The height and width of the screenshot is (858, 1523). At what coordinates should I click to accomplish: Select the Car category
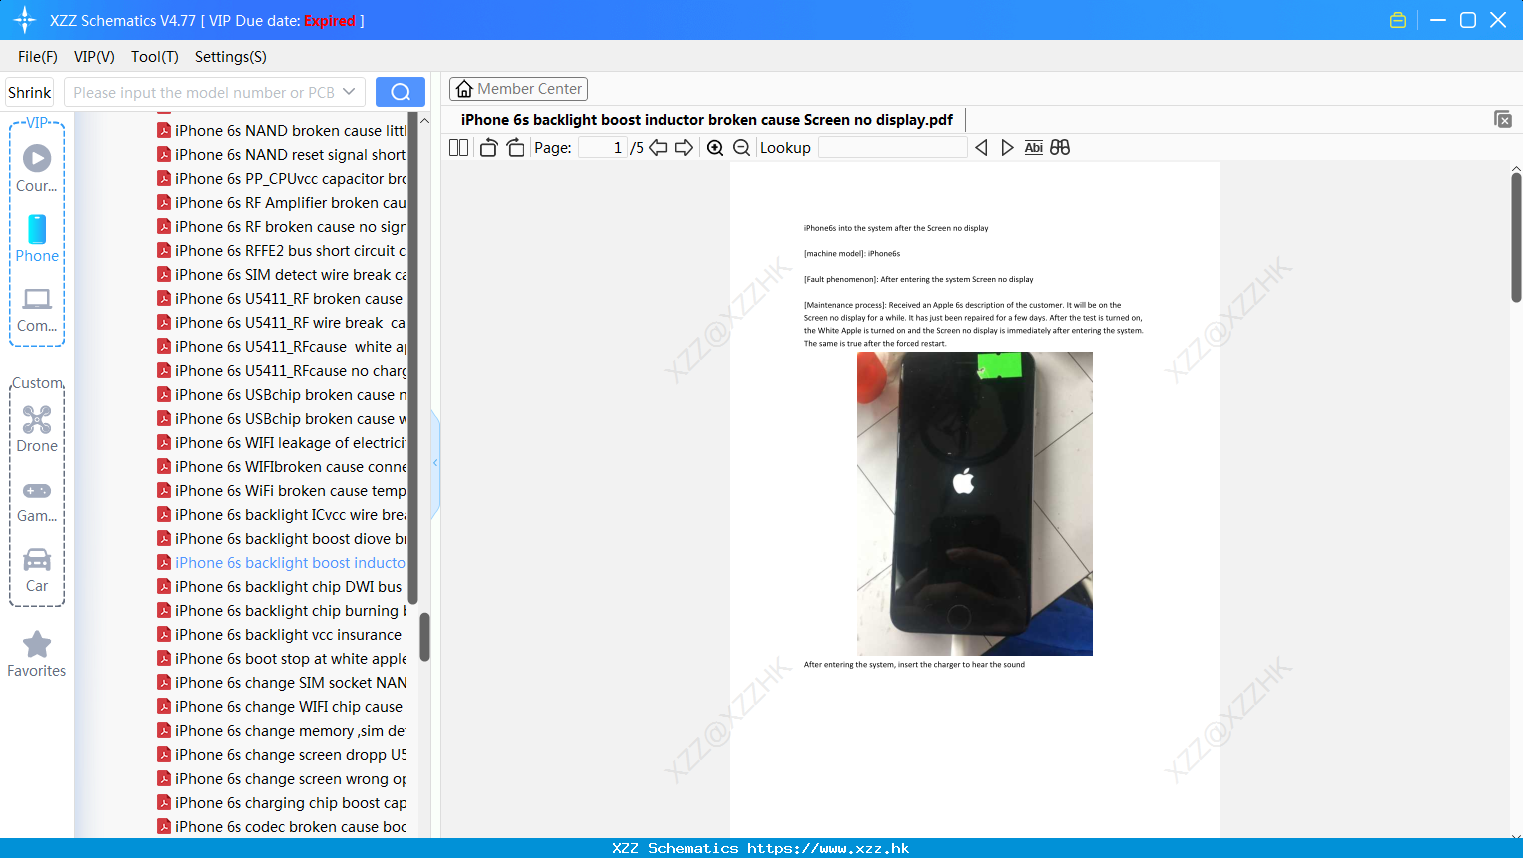tap(37, 570)
